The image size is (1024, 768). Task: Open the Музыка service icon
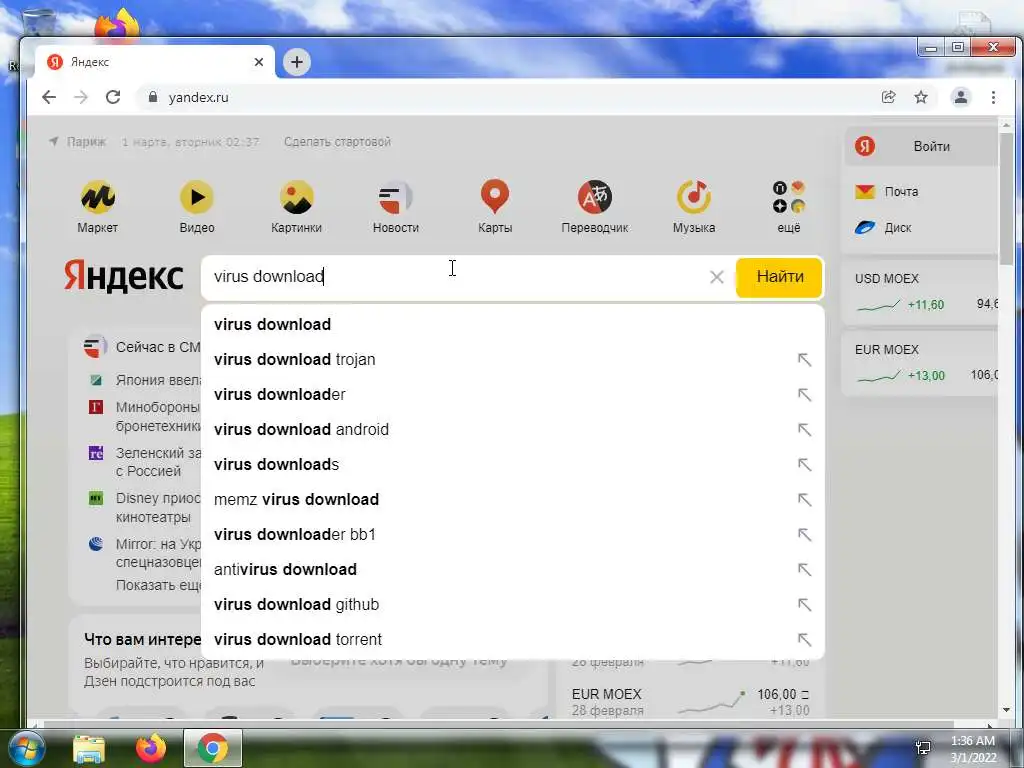(x=694, y=197)
